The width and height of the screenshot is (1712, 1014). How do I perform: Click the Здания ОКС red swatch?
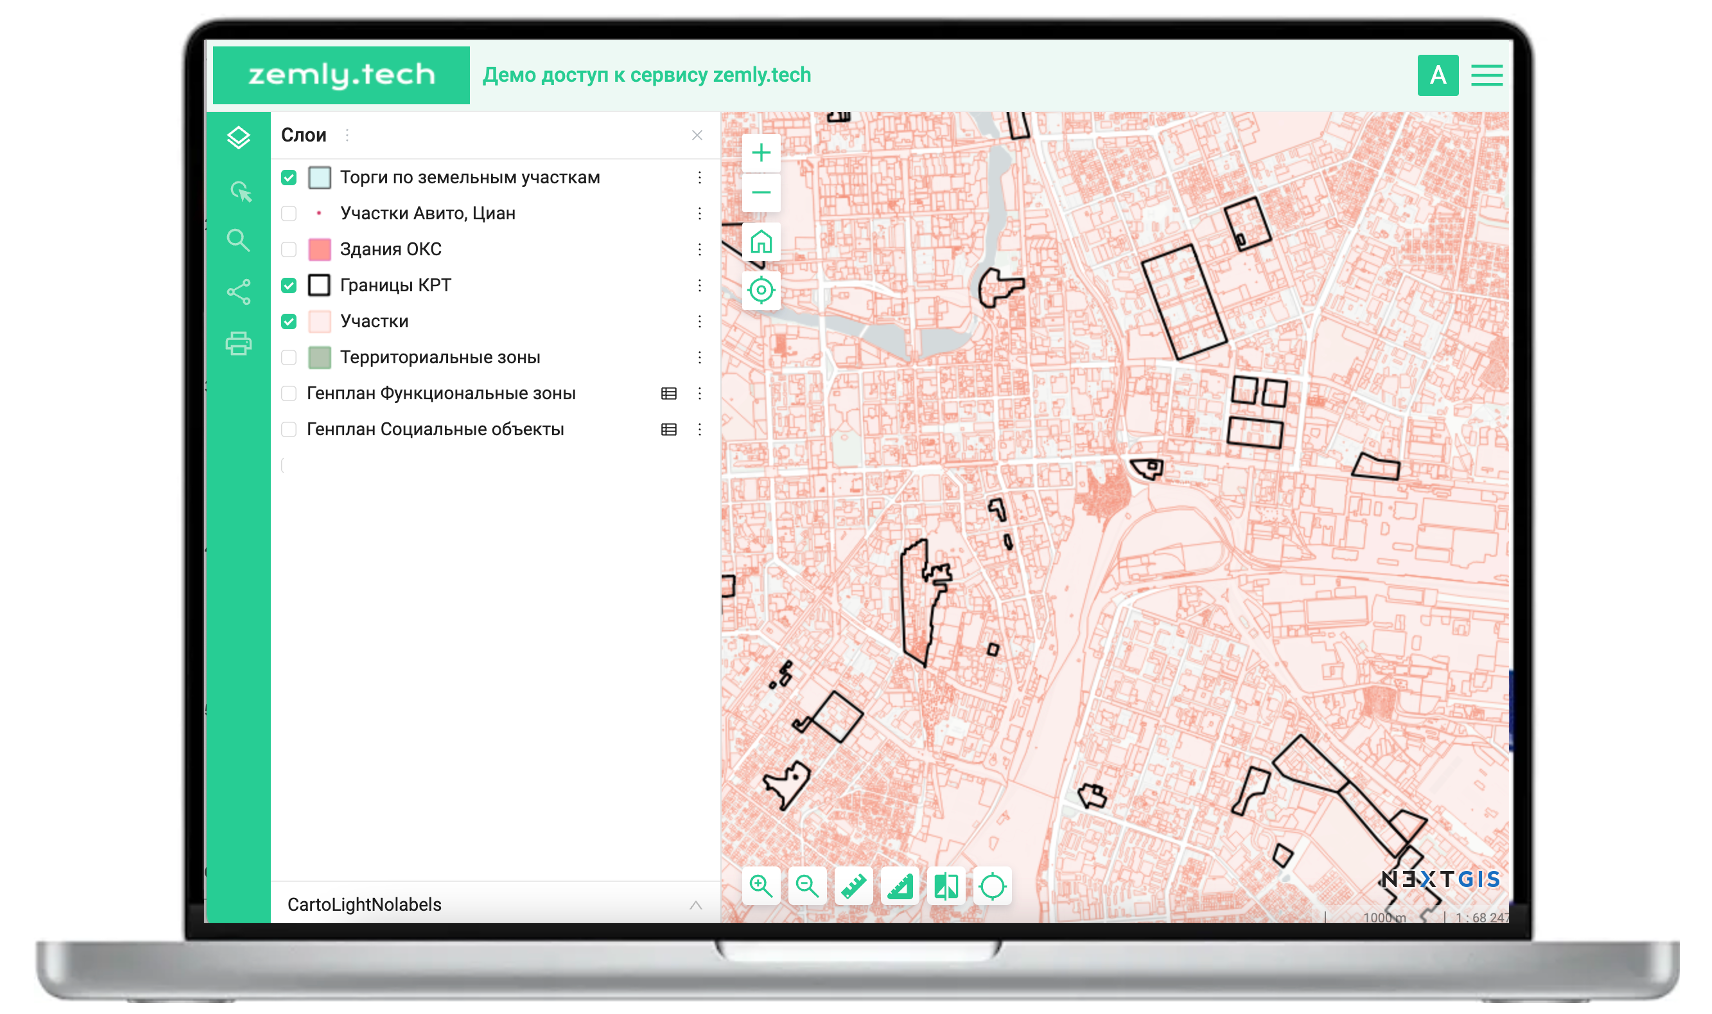(x=320, y=250)
